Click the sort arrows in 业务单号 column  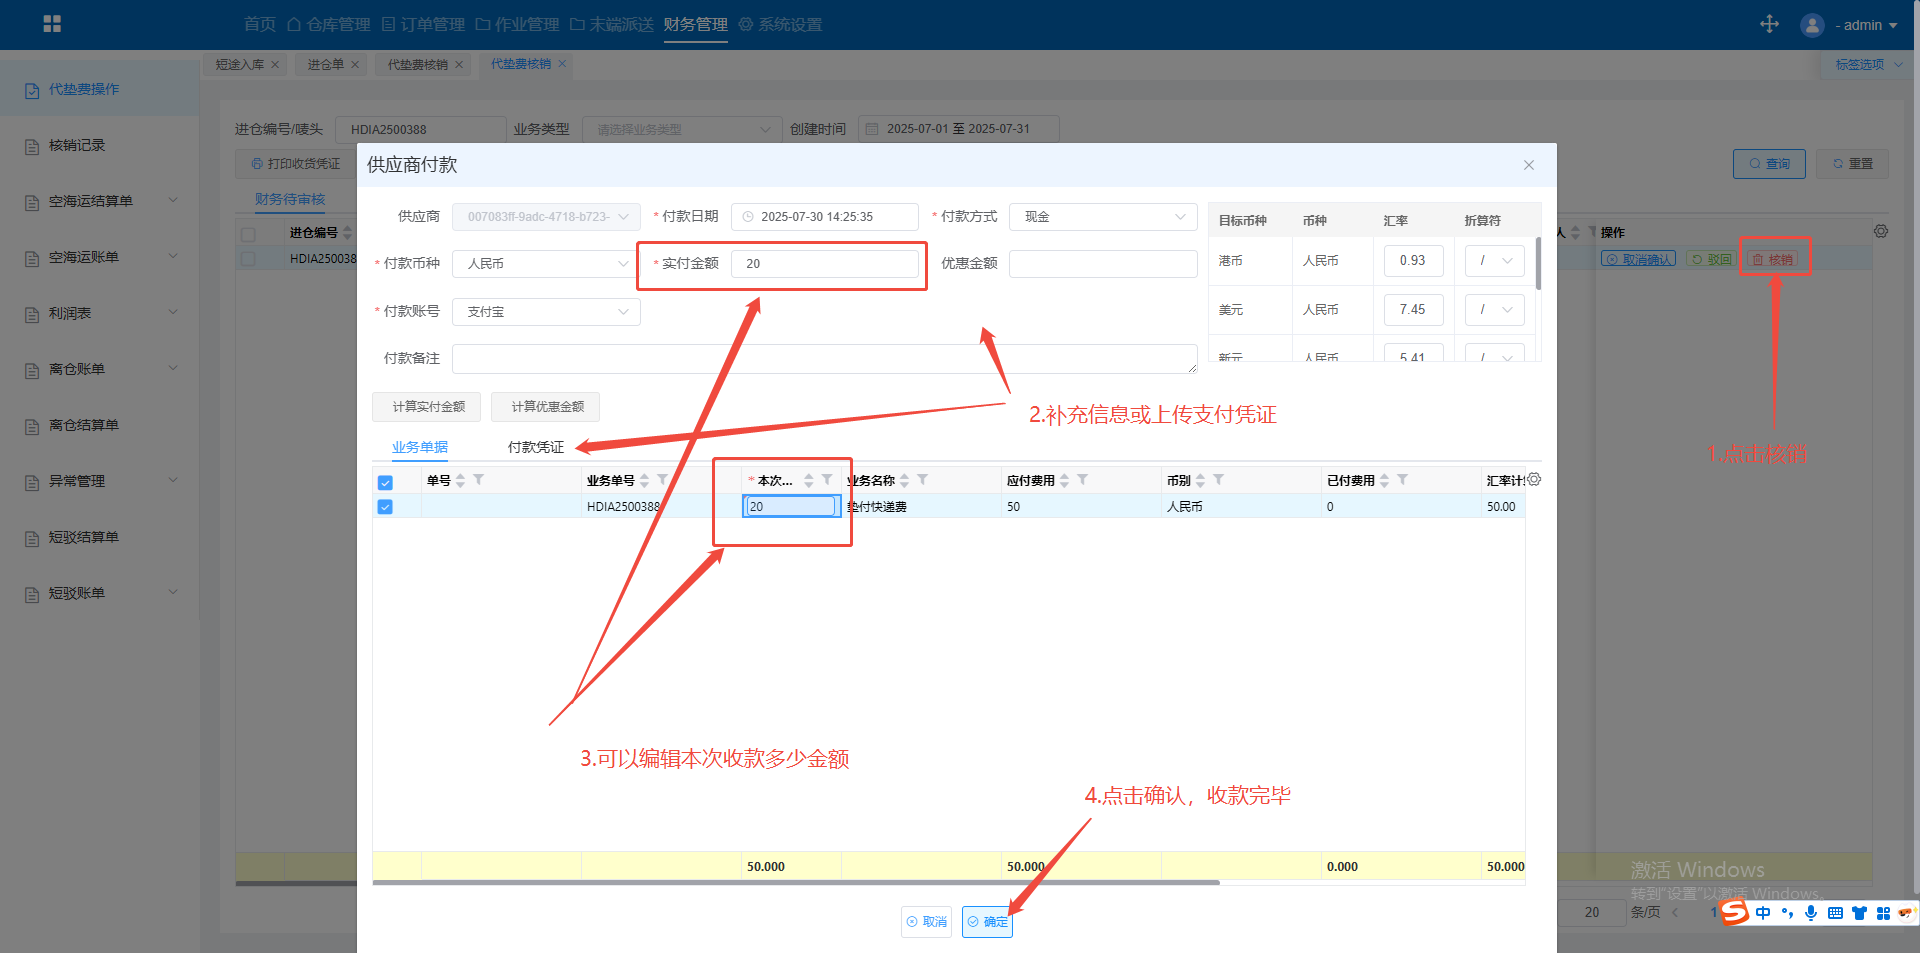[x=644, y=481]
